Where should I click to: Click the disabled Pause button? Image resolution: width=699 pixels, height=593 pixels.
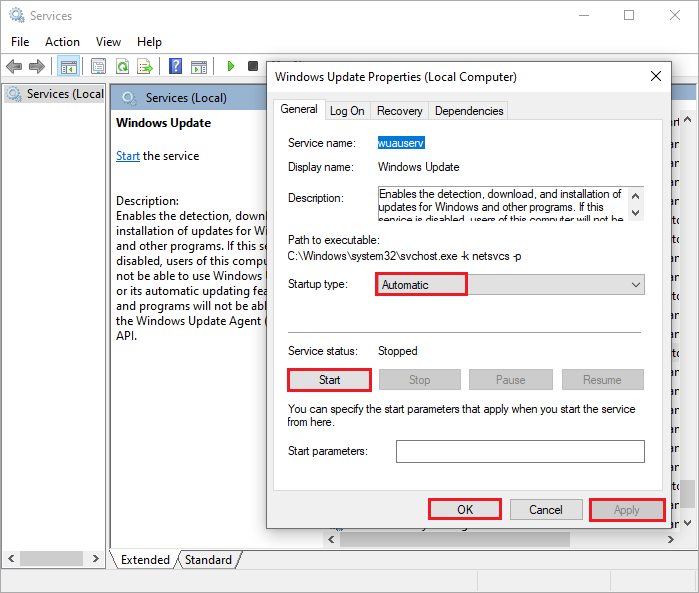point(511,380)
